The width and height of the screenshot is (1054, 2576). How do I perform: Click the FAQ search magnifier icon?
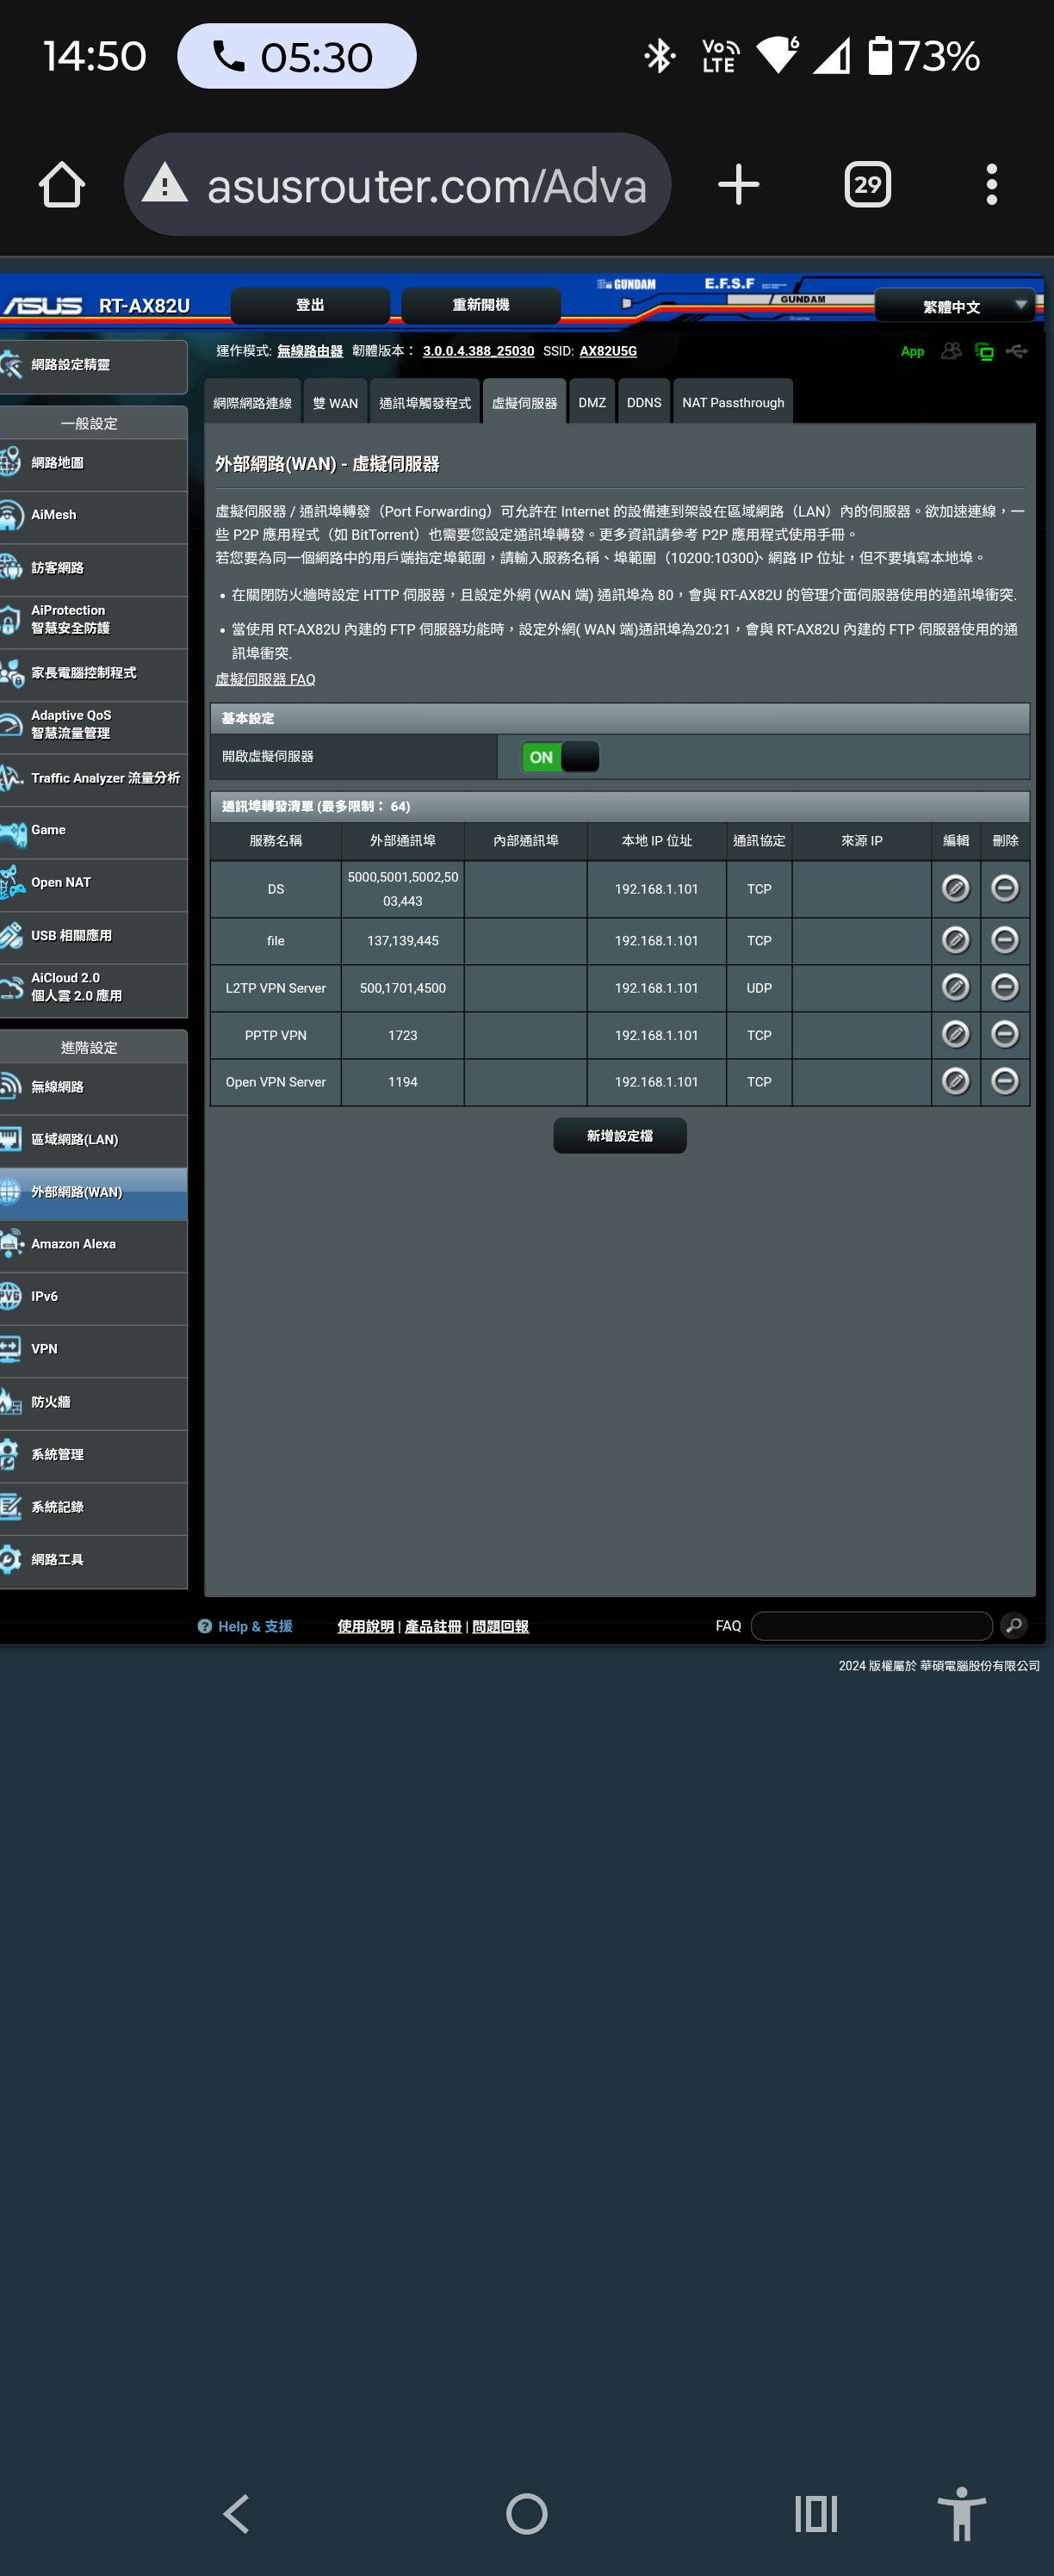1013,1626
